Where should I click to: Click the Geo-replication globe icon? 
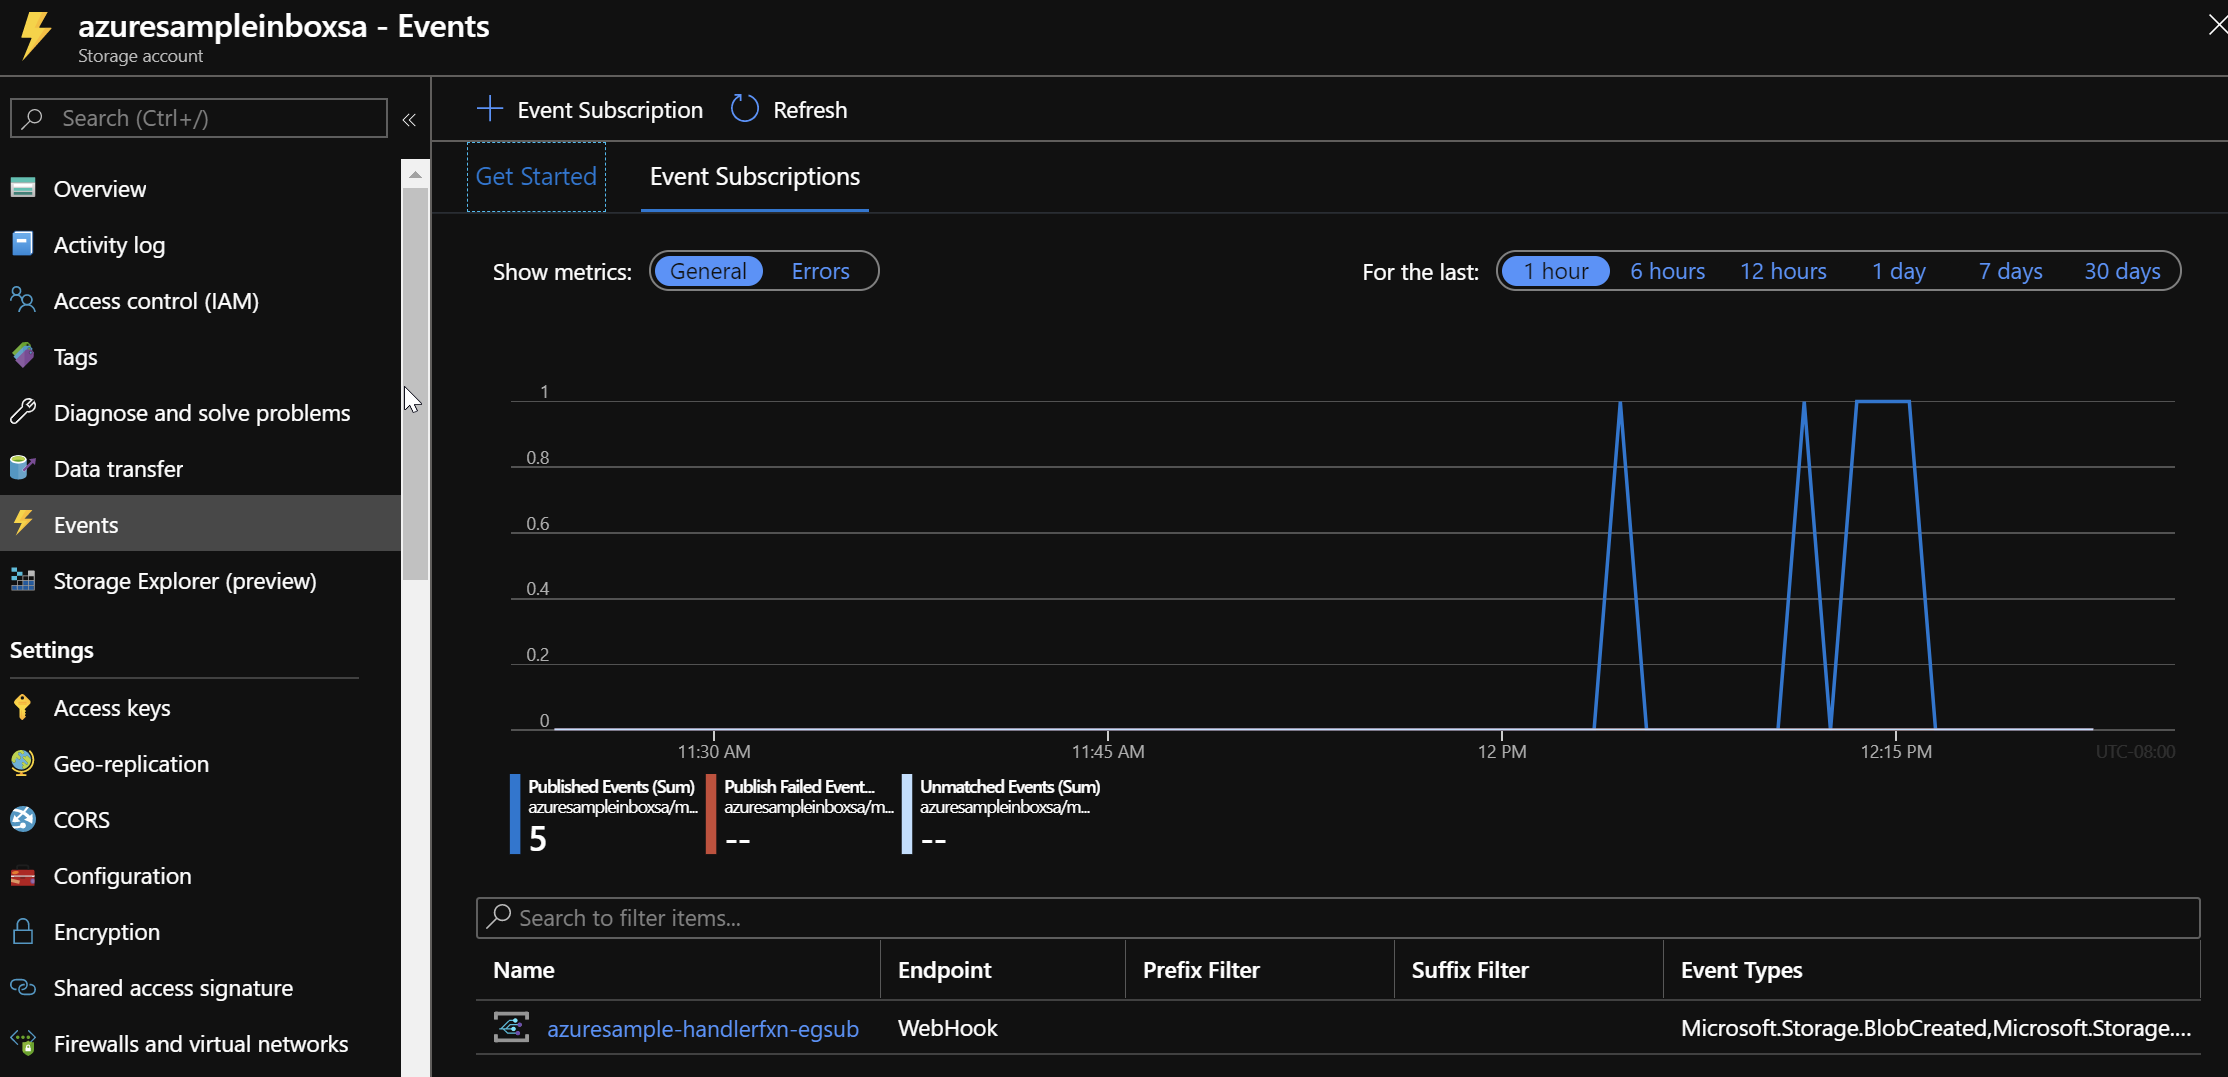(23, 763)
